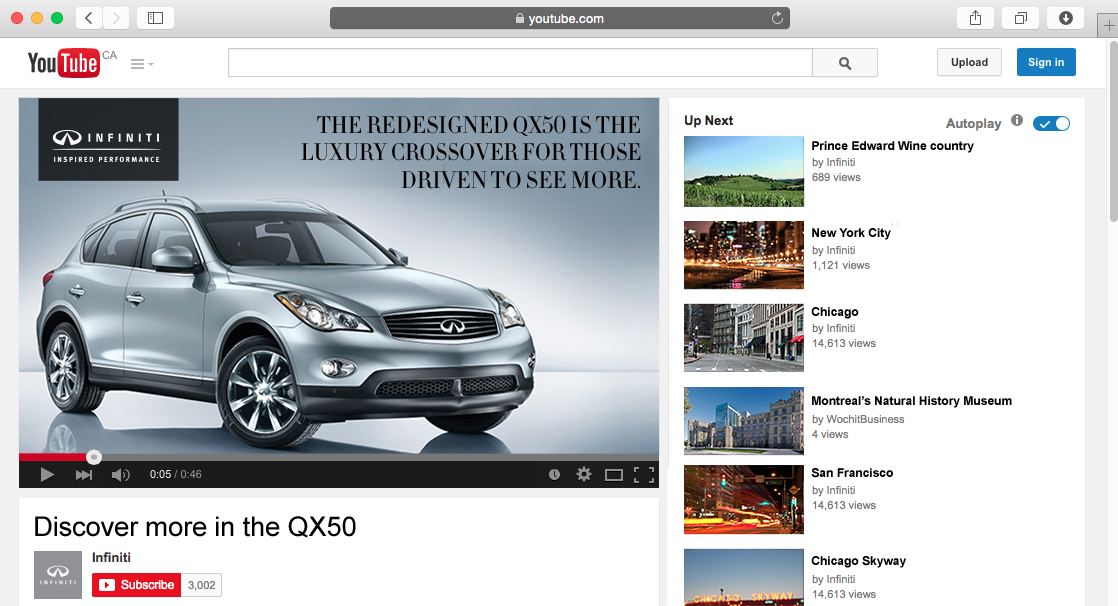Viewport: 1118px width, 606px height.
Task: Click the page vertical scrollbar
Action: point(1113,132)
